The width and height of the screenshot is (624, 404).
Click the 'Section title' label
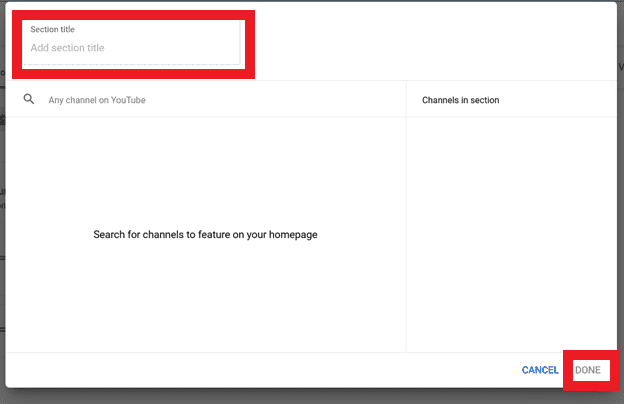click(53, 29)
